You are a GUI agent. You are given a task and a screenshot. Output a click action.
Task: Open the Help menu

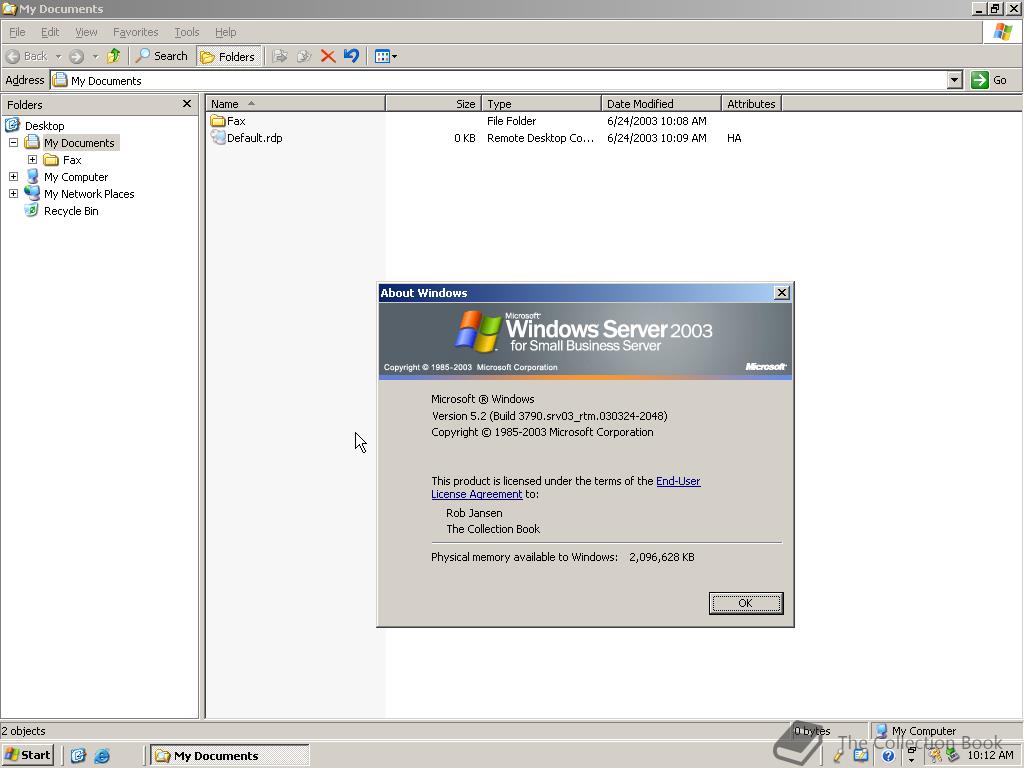[x=225, y=32]
